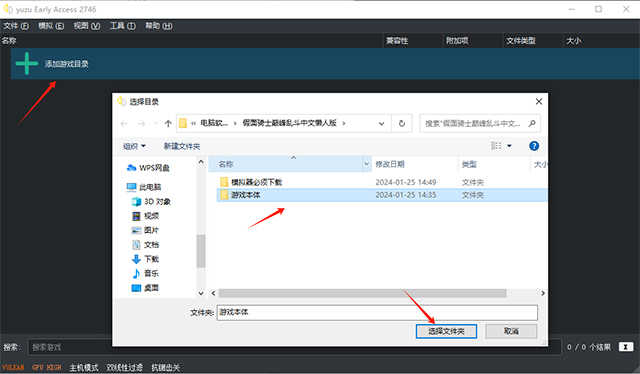This screenshot has height=374, width=640.
Task: Confirm with the 选择文件夹 button
Action: coord(446,331)
